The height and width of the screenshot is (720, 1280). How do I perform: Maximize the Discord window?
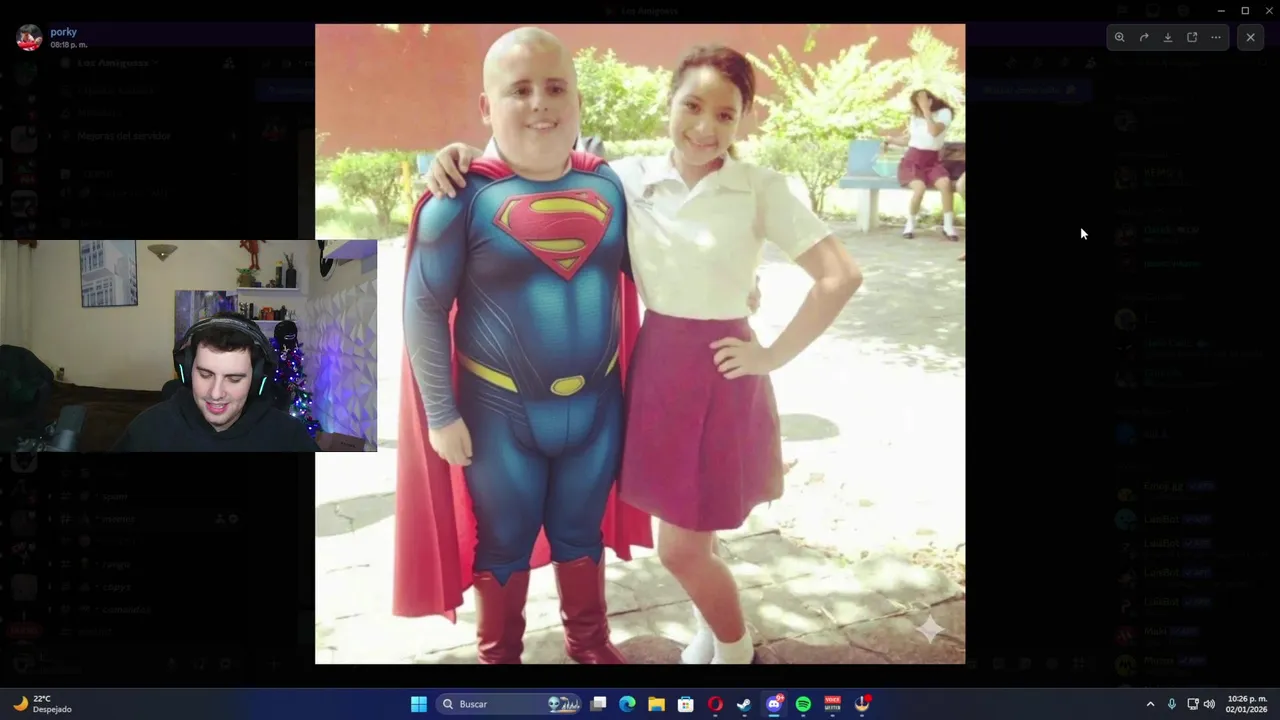(1245, 11)
